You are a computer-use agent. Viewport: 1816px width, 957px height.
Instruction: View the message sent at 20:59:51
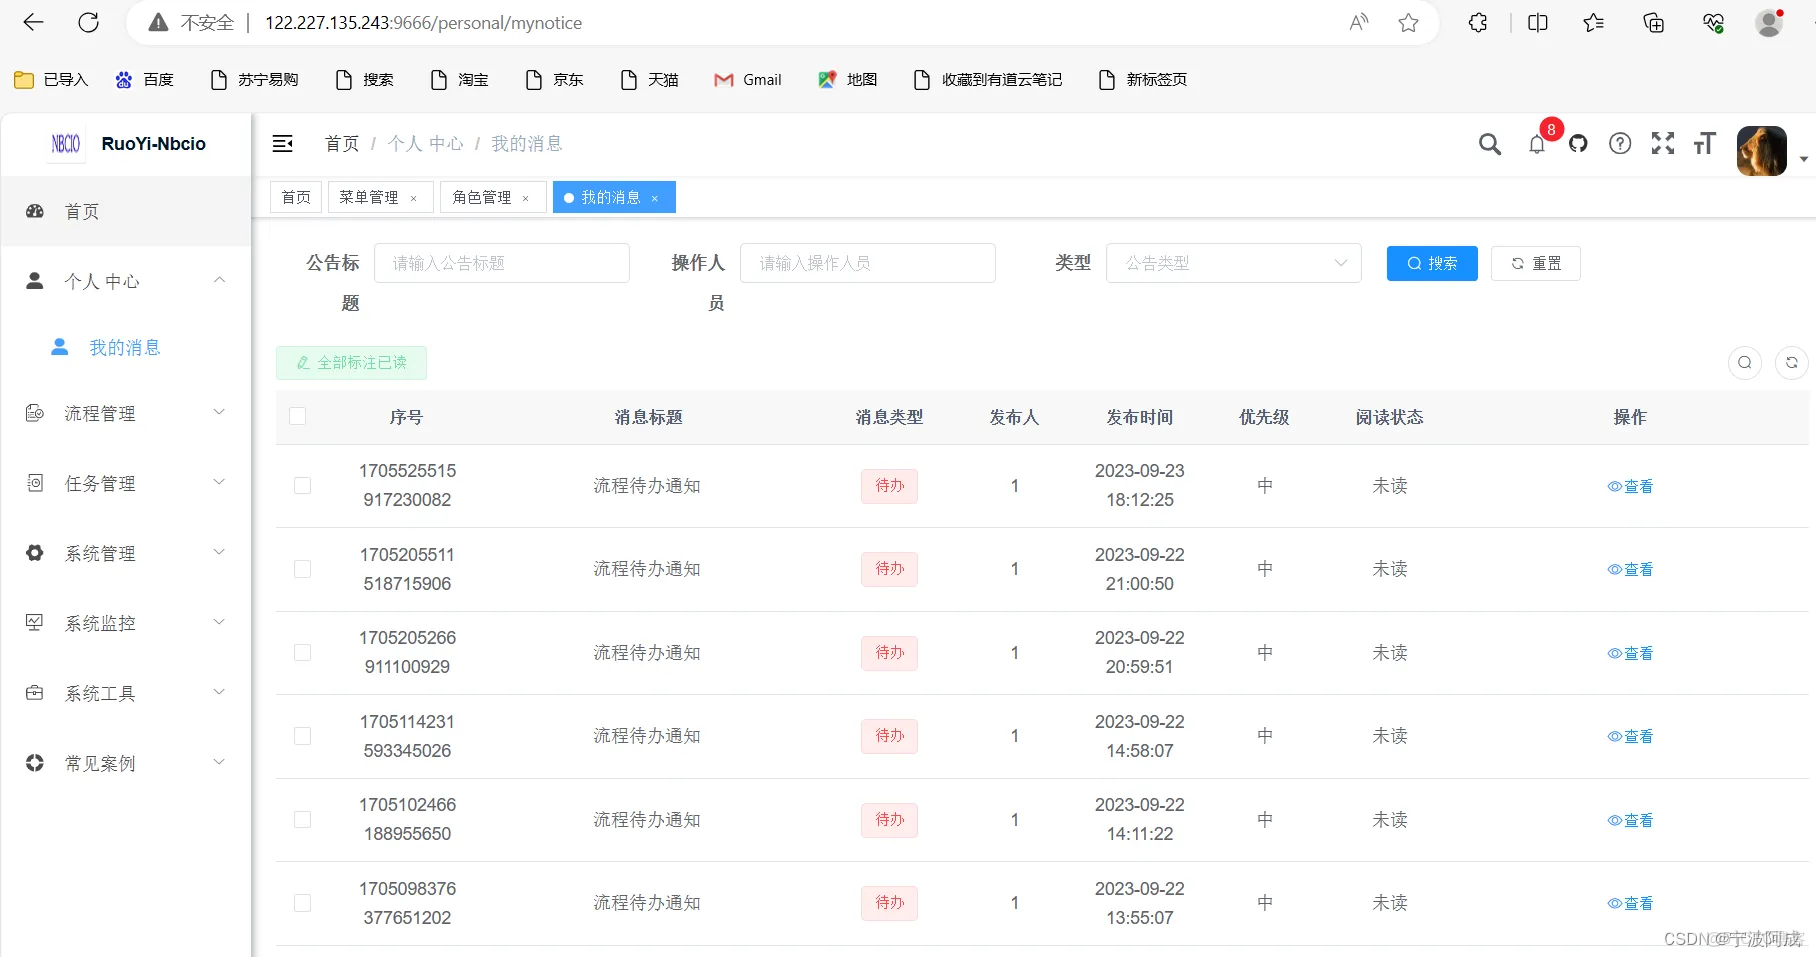pos(1630,653)
